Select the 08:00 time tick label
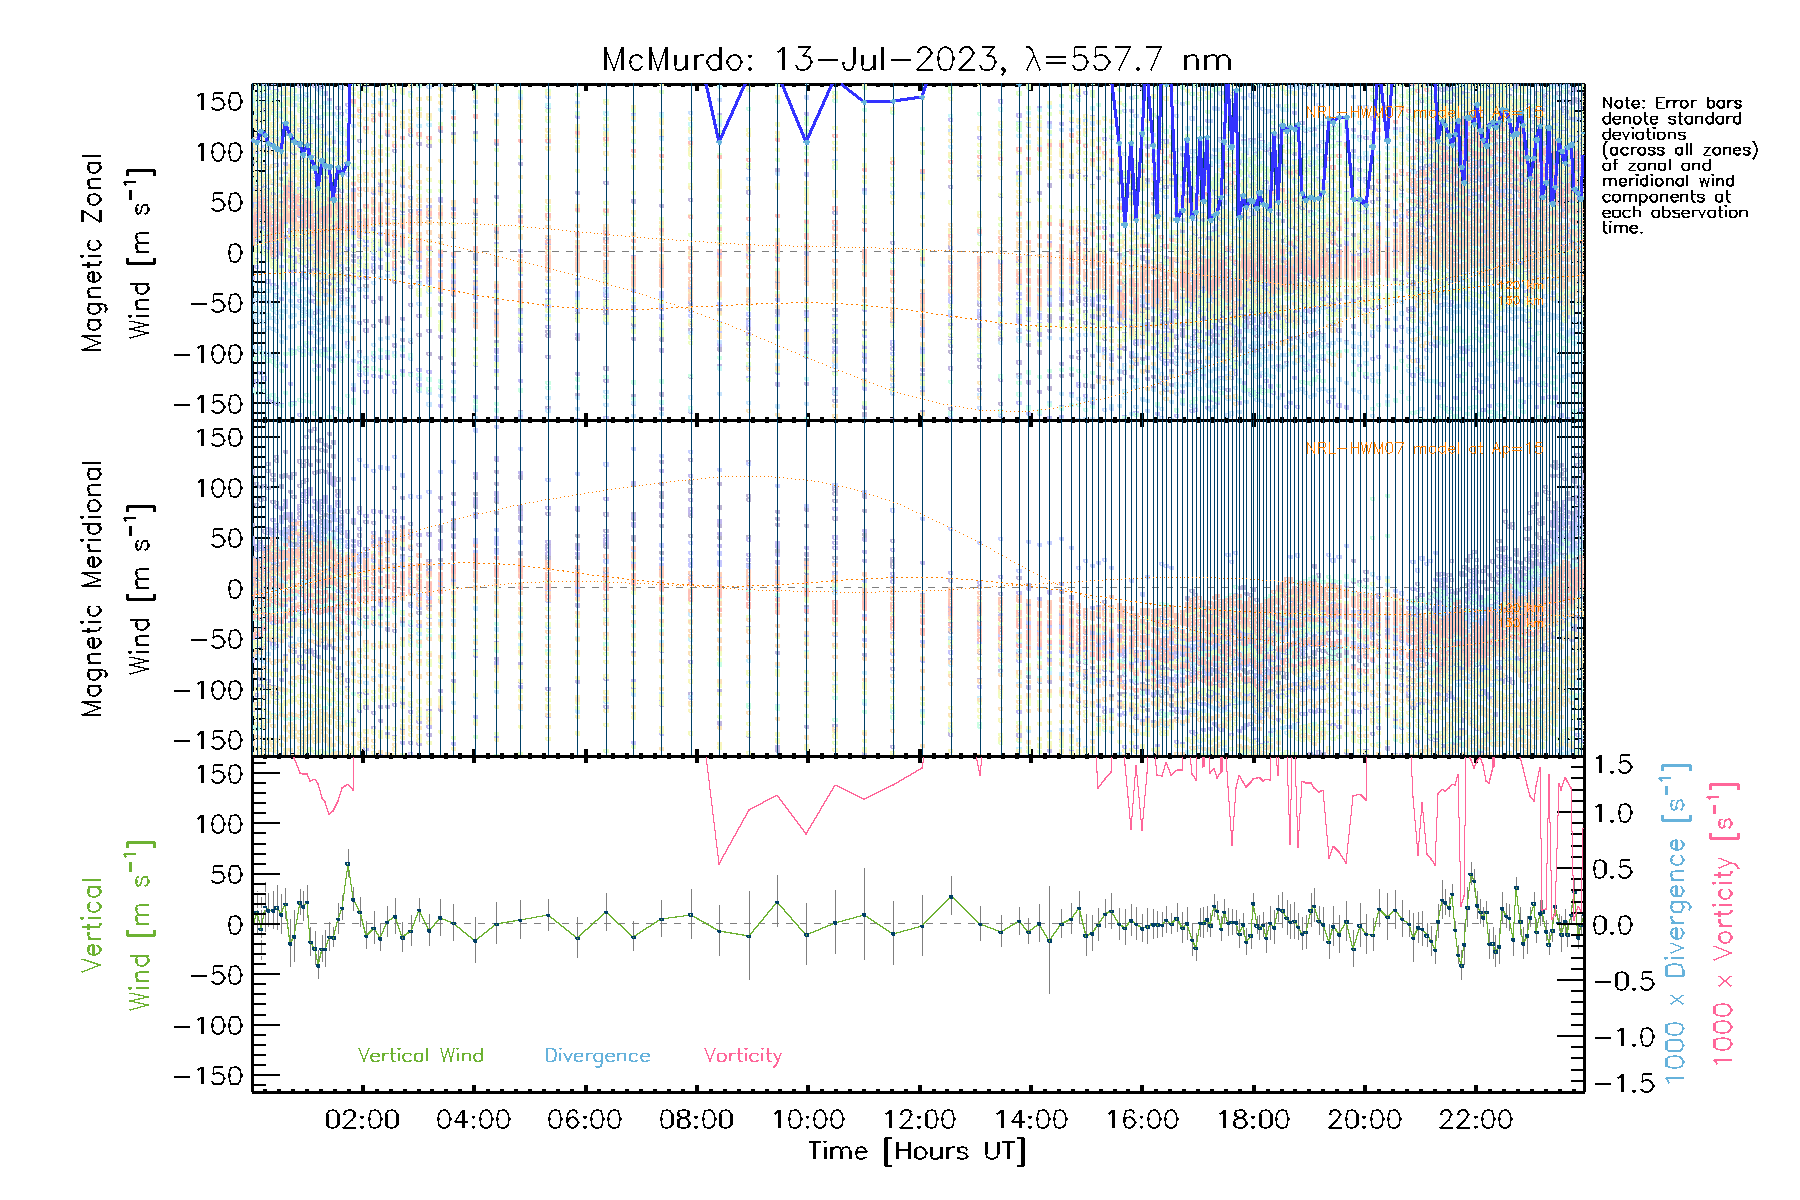1800x1200 pixels. coord(696,1120)
